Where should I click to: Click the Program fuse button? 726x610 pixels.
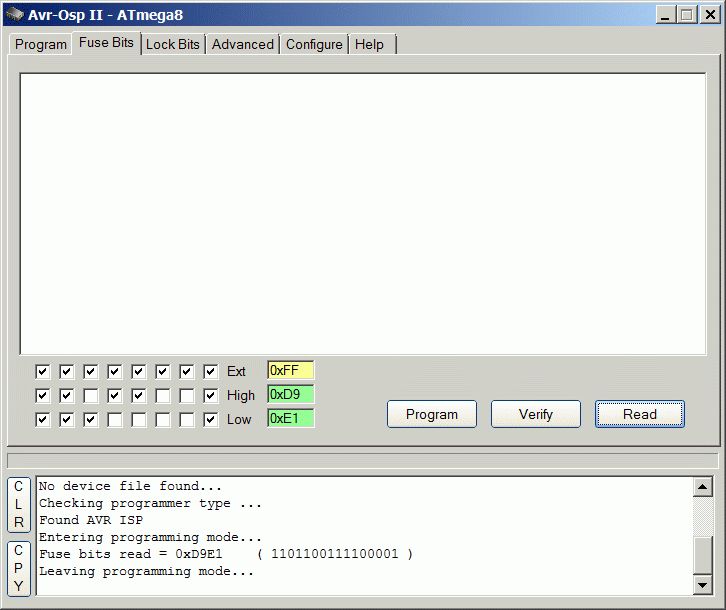pos(432,414)
